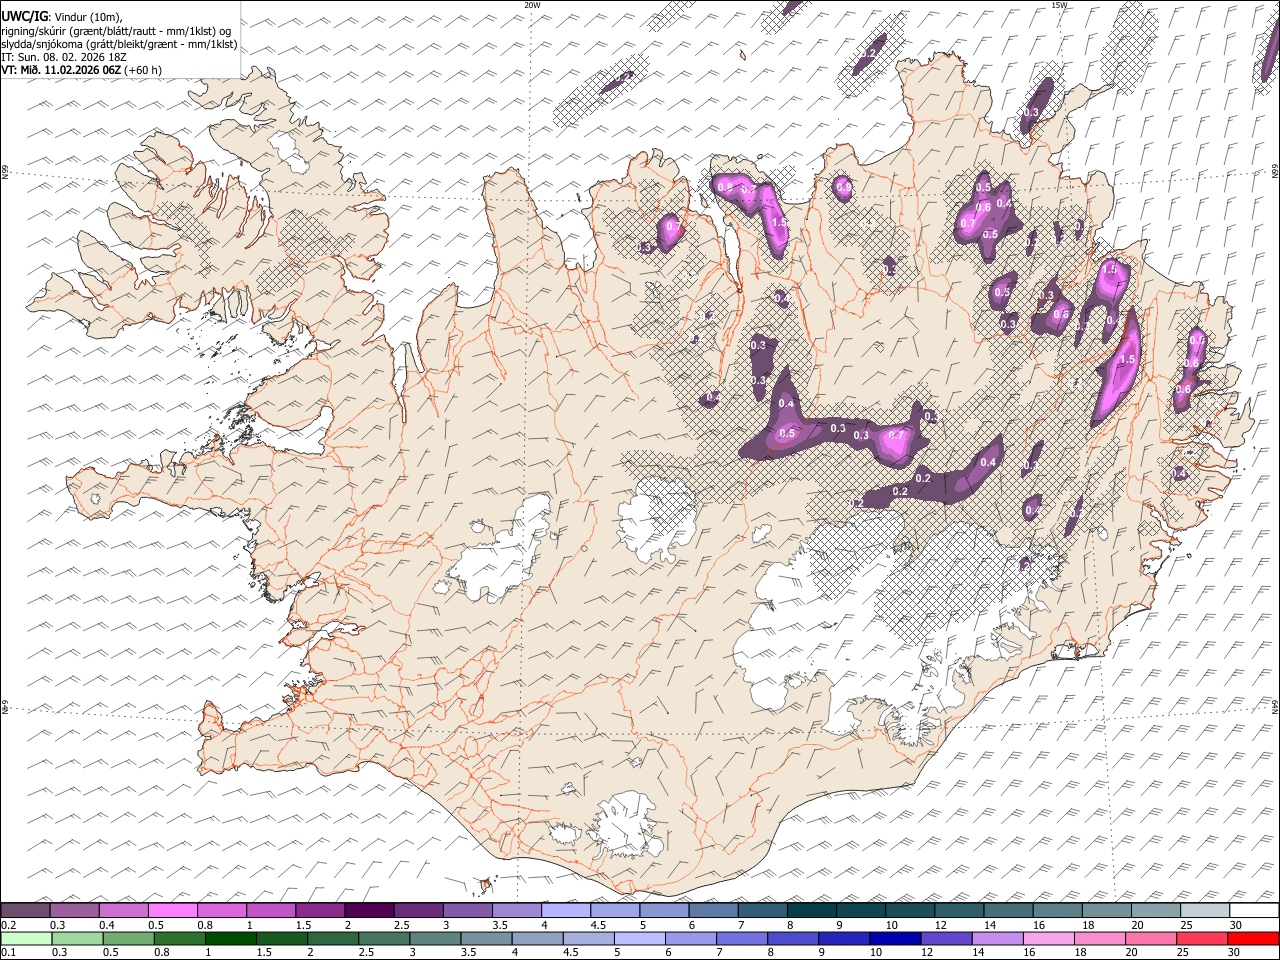Click the '12' label in top legend row
1280x960 pixels.
click(x=941, y=925)
